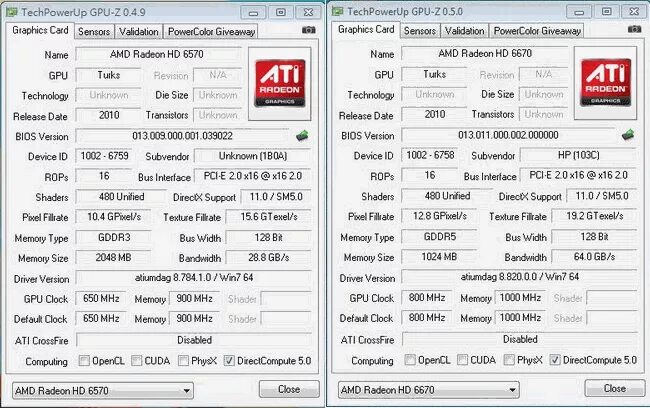Click Subvendor field showing Unknown (1B0A)
650x408 pixels.
tap(253, 156)
